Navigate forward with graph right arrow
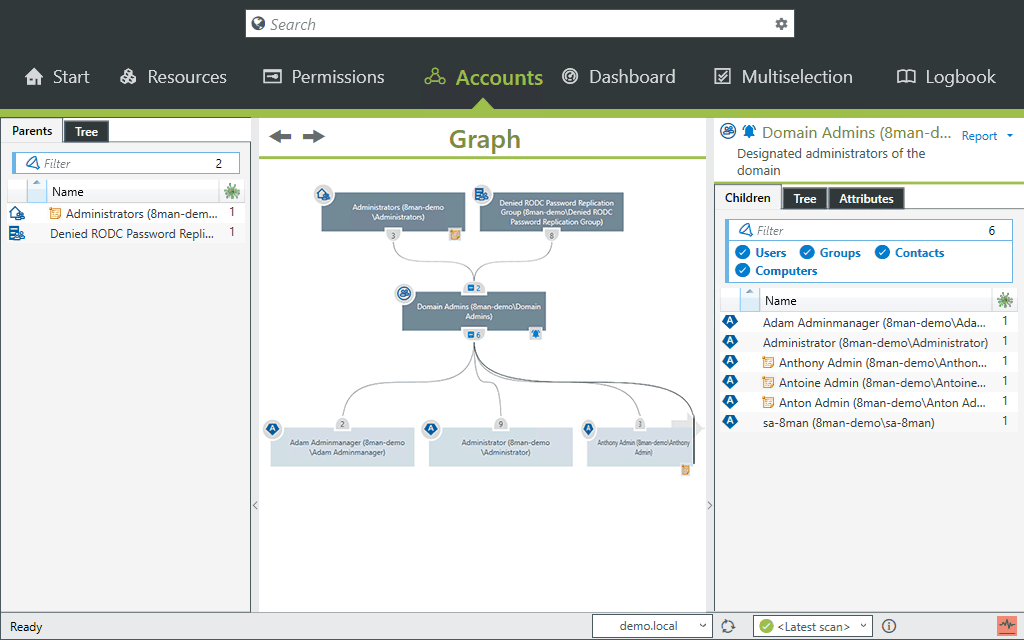 313,136
